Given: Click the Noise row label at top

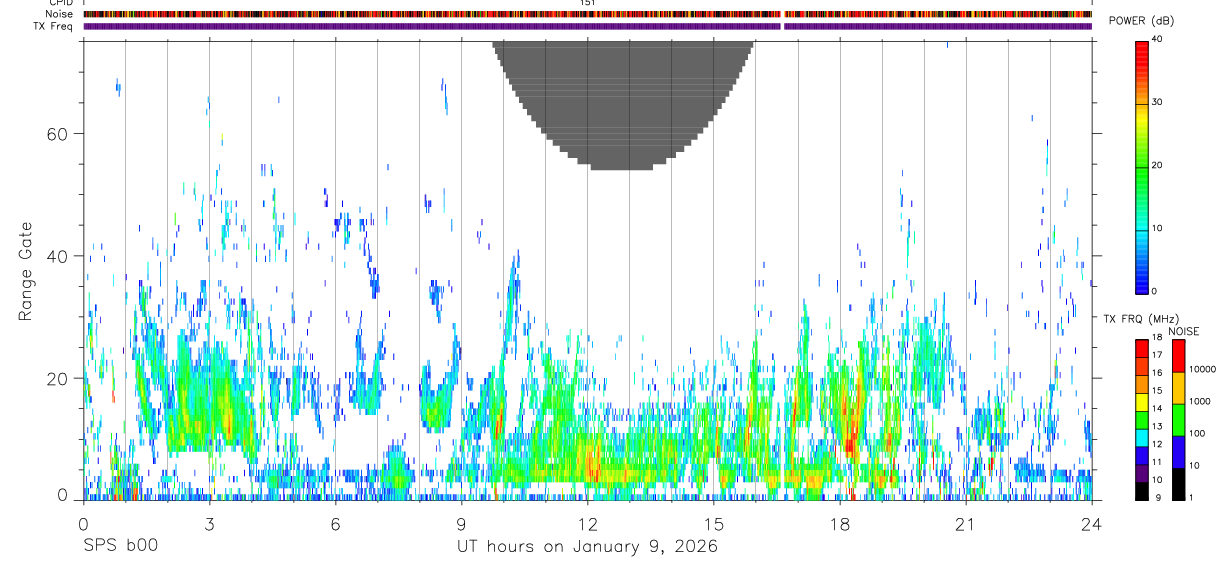Looking at the screenshot, I should (x=59, y=14).
